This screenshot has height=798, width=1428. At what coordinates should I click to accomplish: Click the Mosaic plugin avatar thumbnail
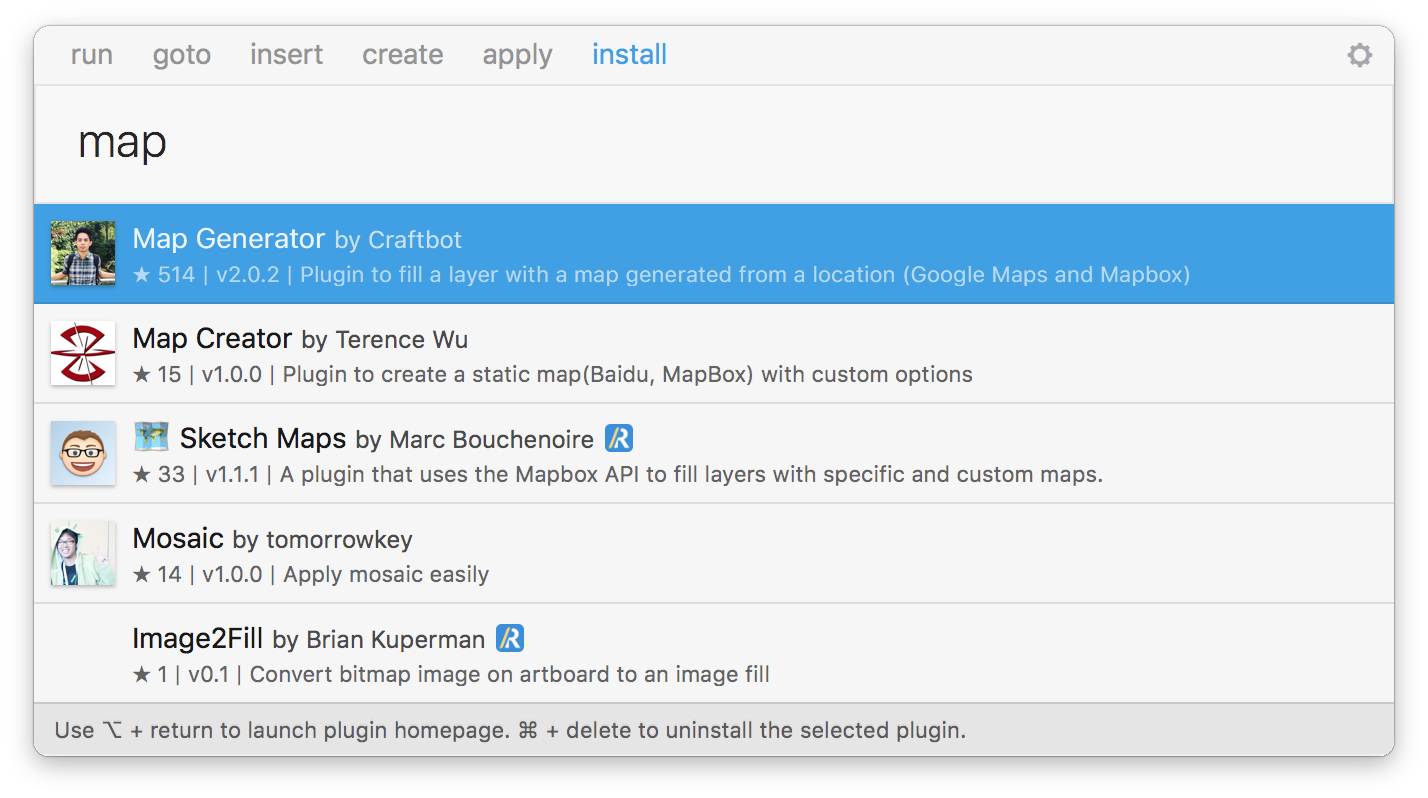coord(83,553)
